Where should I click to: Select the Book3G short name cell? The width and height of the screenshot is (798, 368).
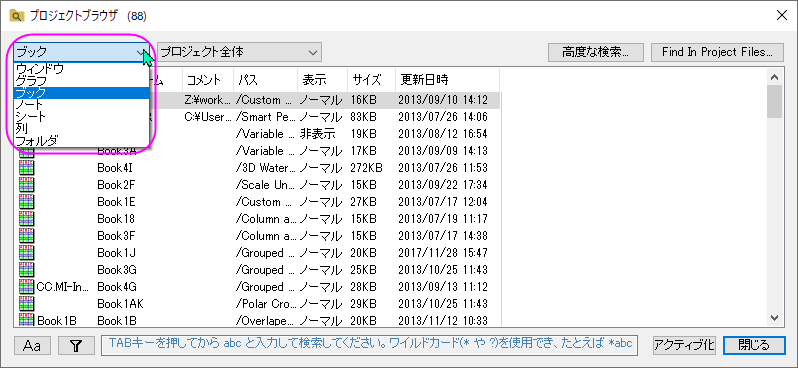(117, 270)
